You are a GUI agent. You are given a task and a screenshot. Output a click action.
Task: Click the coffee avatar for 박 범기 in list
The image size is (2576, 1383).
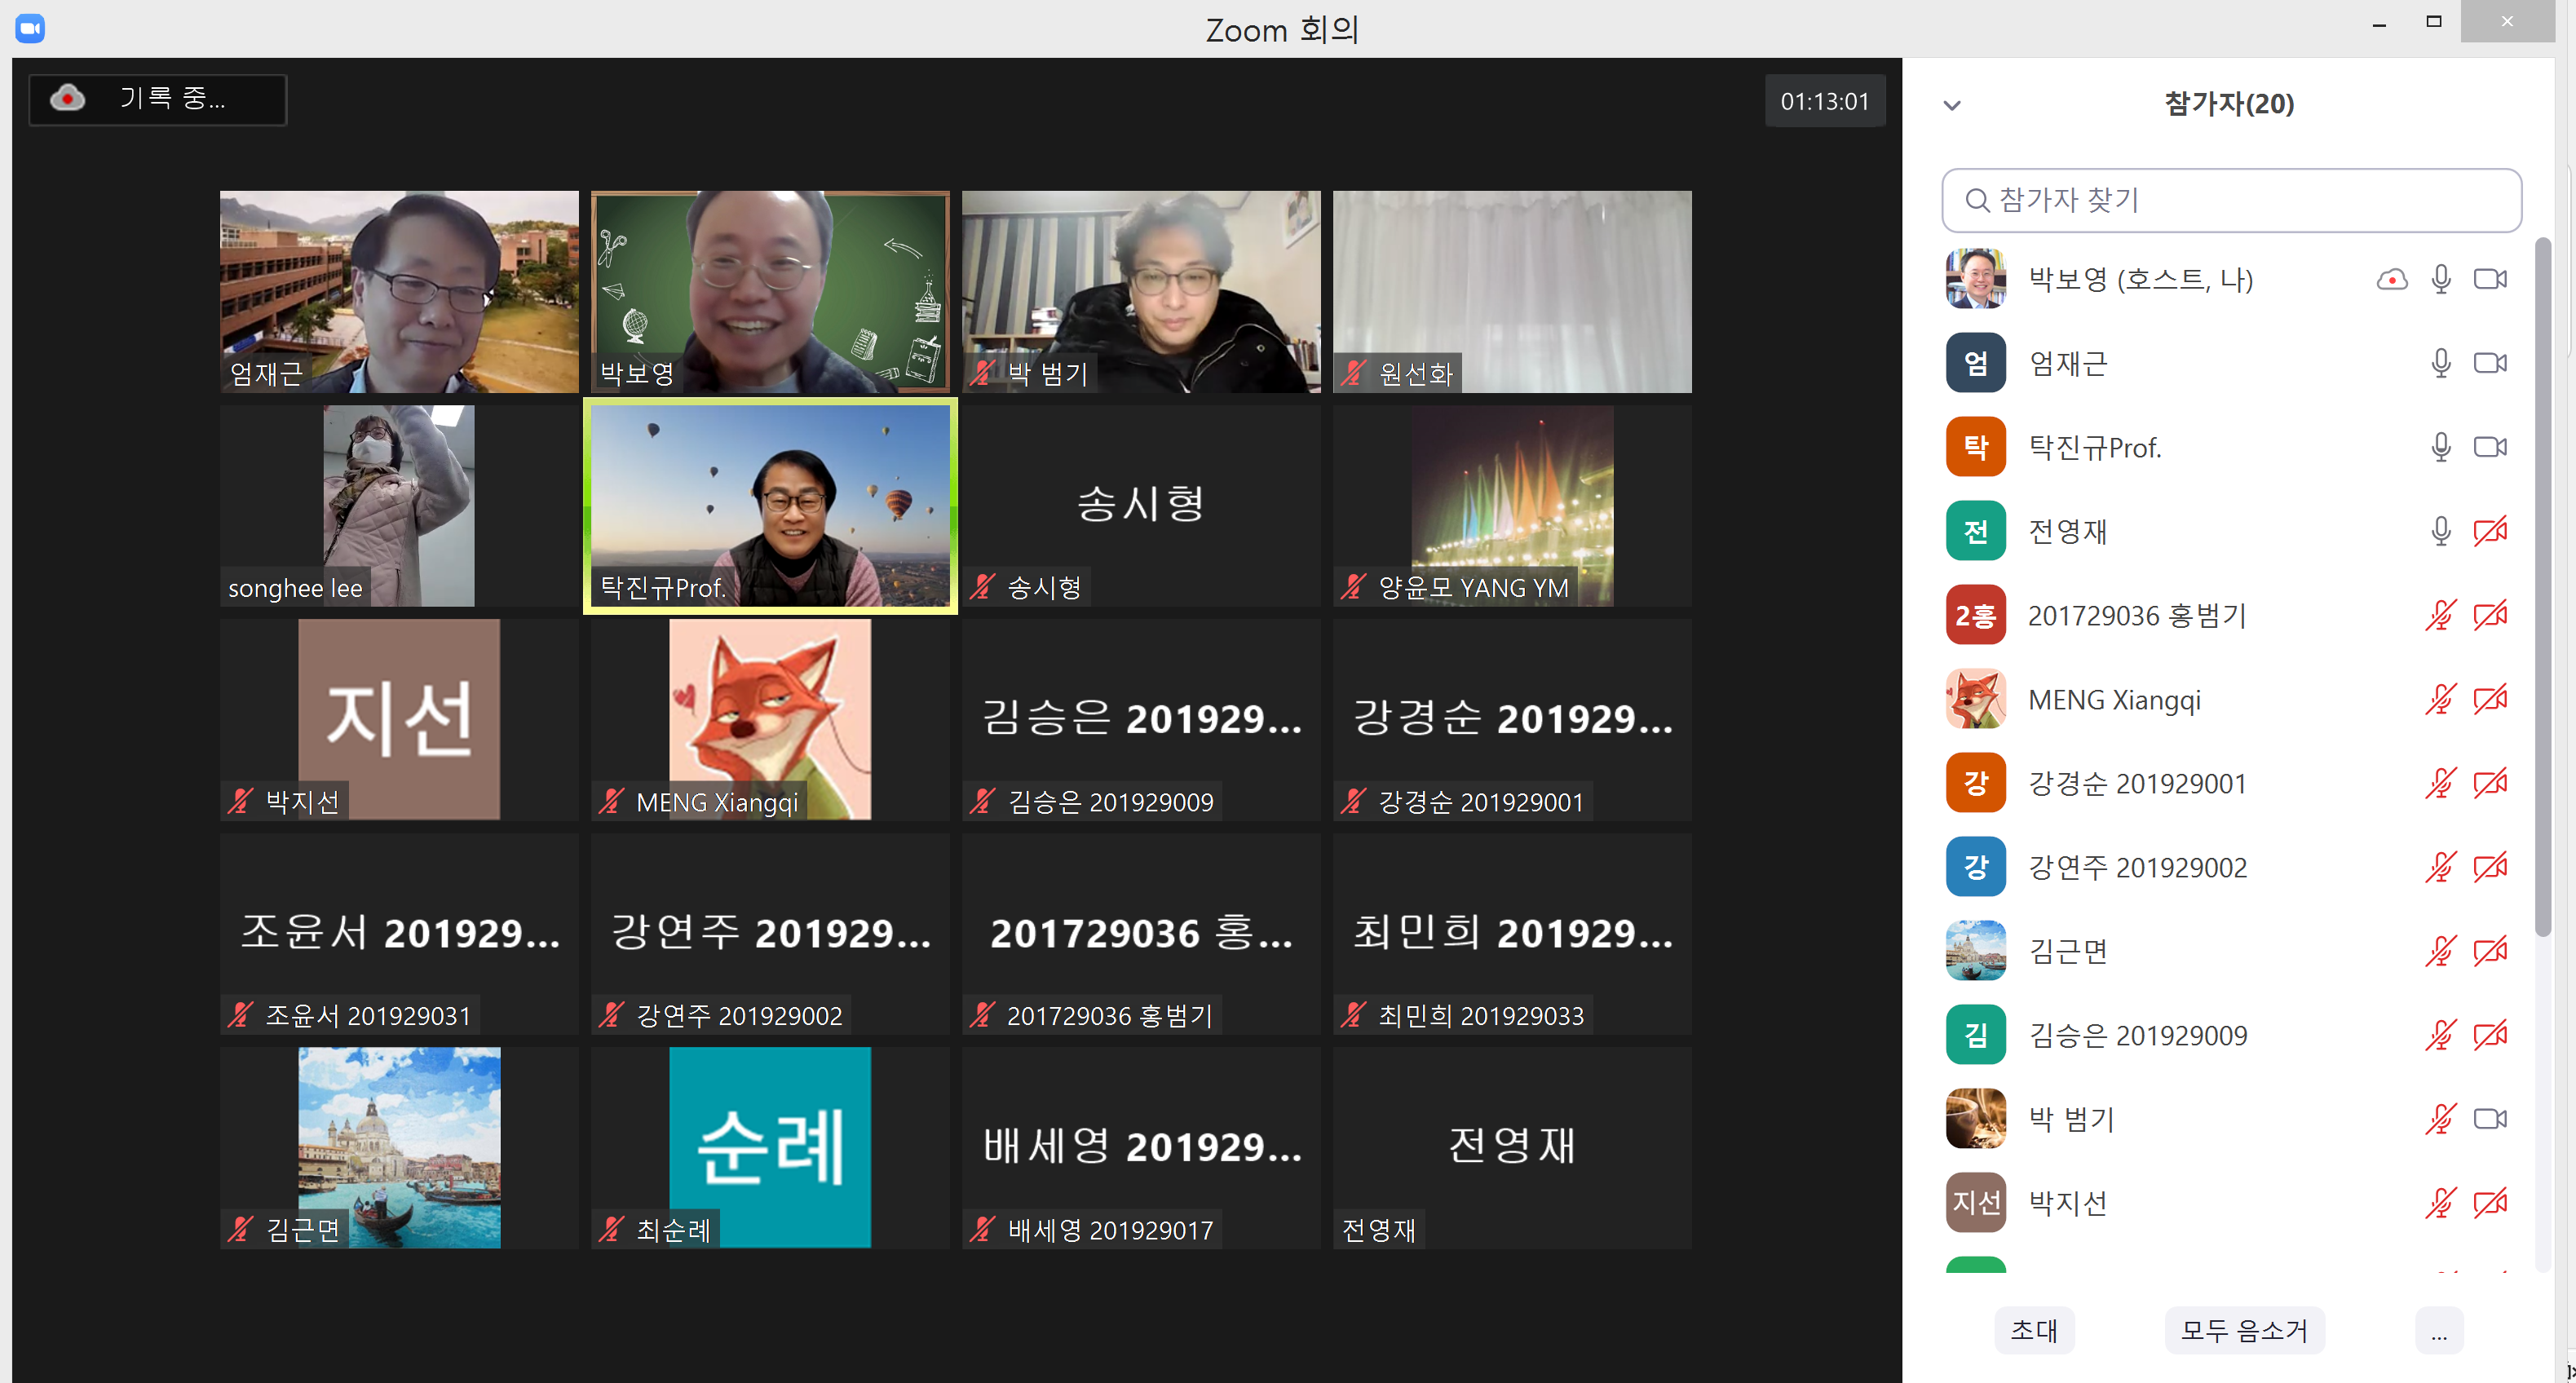tap(1975, 1119)
